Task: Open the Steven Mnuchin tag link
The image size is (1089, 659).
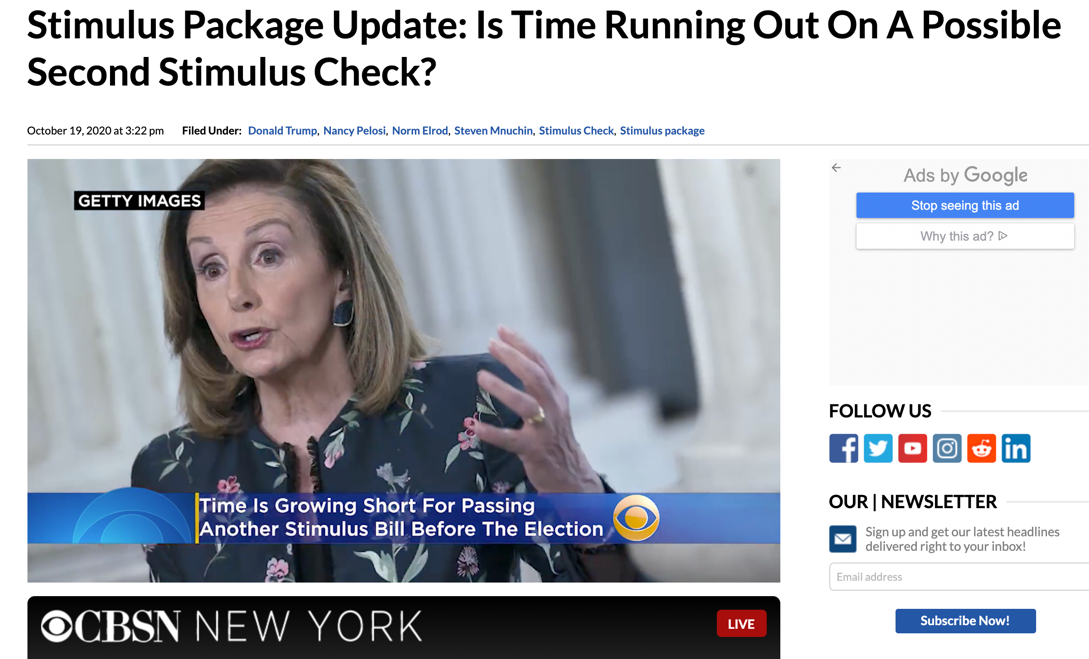Action: pos(493,131)
